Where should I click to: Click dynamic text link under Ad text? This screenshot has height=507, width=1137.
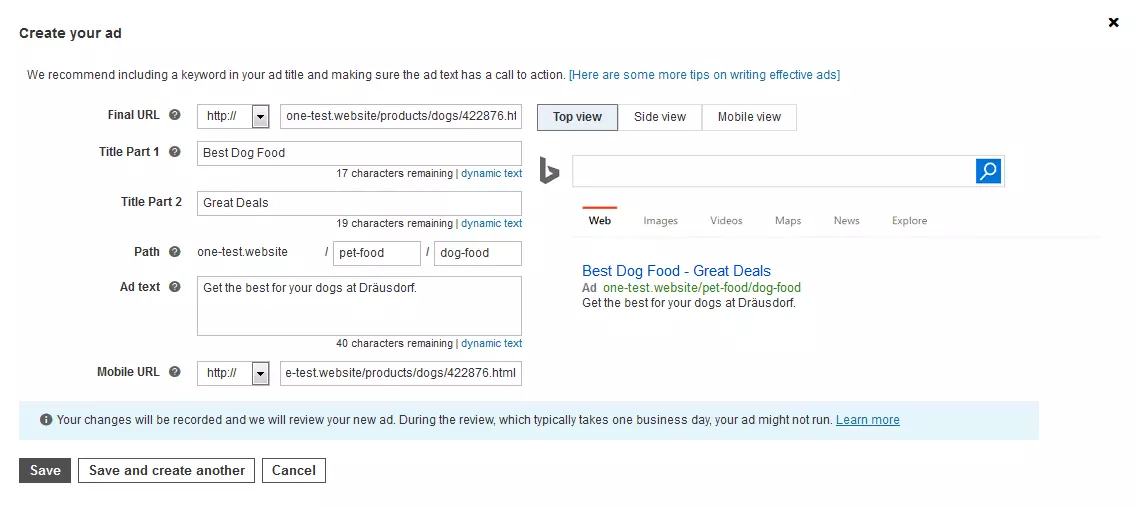[492, 343]
